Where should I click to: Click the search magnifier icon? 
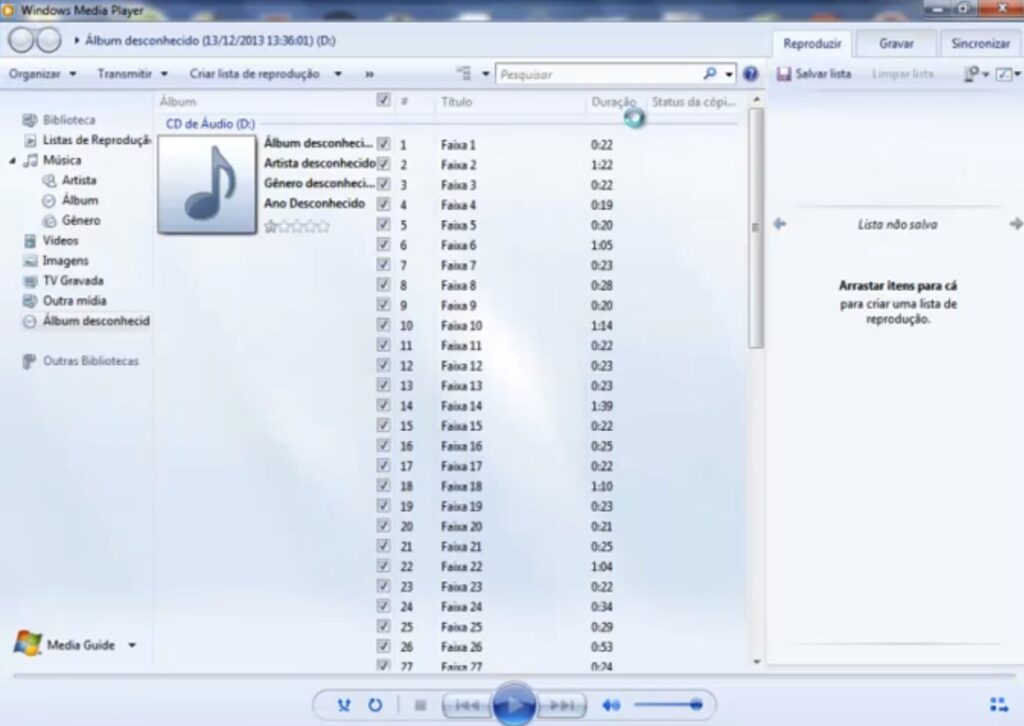click(710, 74)
